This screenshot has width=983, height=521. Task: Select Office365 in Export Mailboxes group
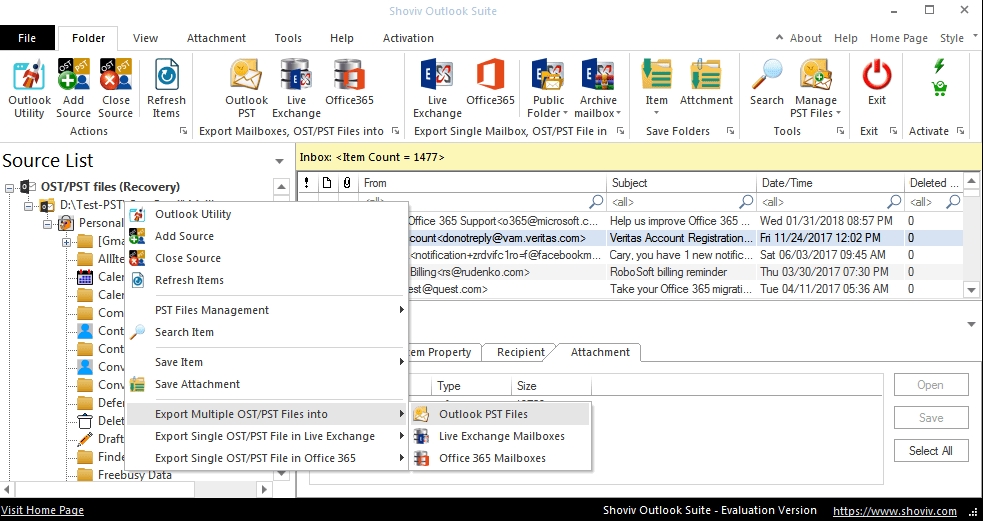tap(349, 83)
